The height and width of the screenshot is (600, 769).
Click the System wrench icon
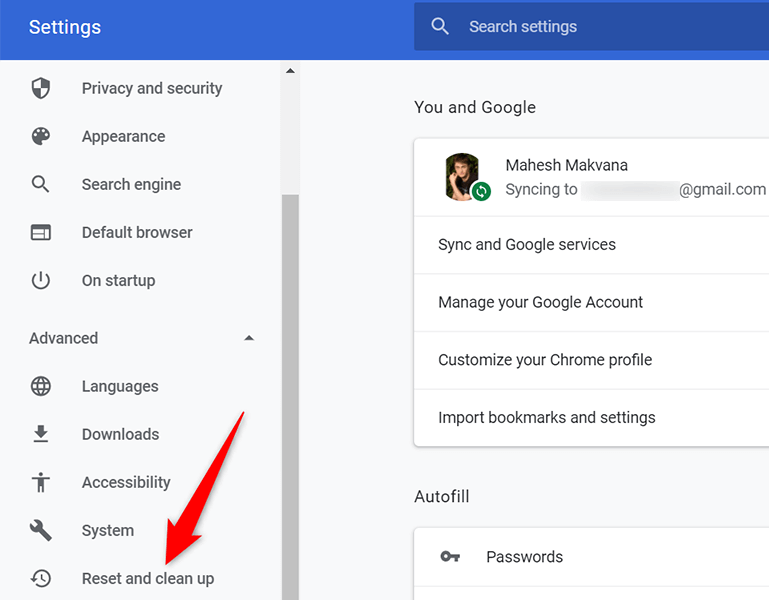tap(40, 530)
